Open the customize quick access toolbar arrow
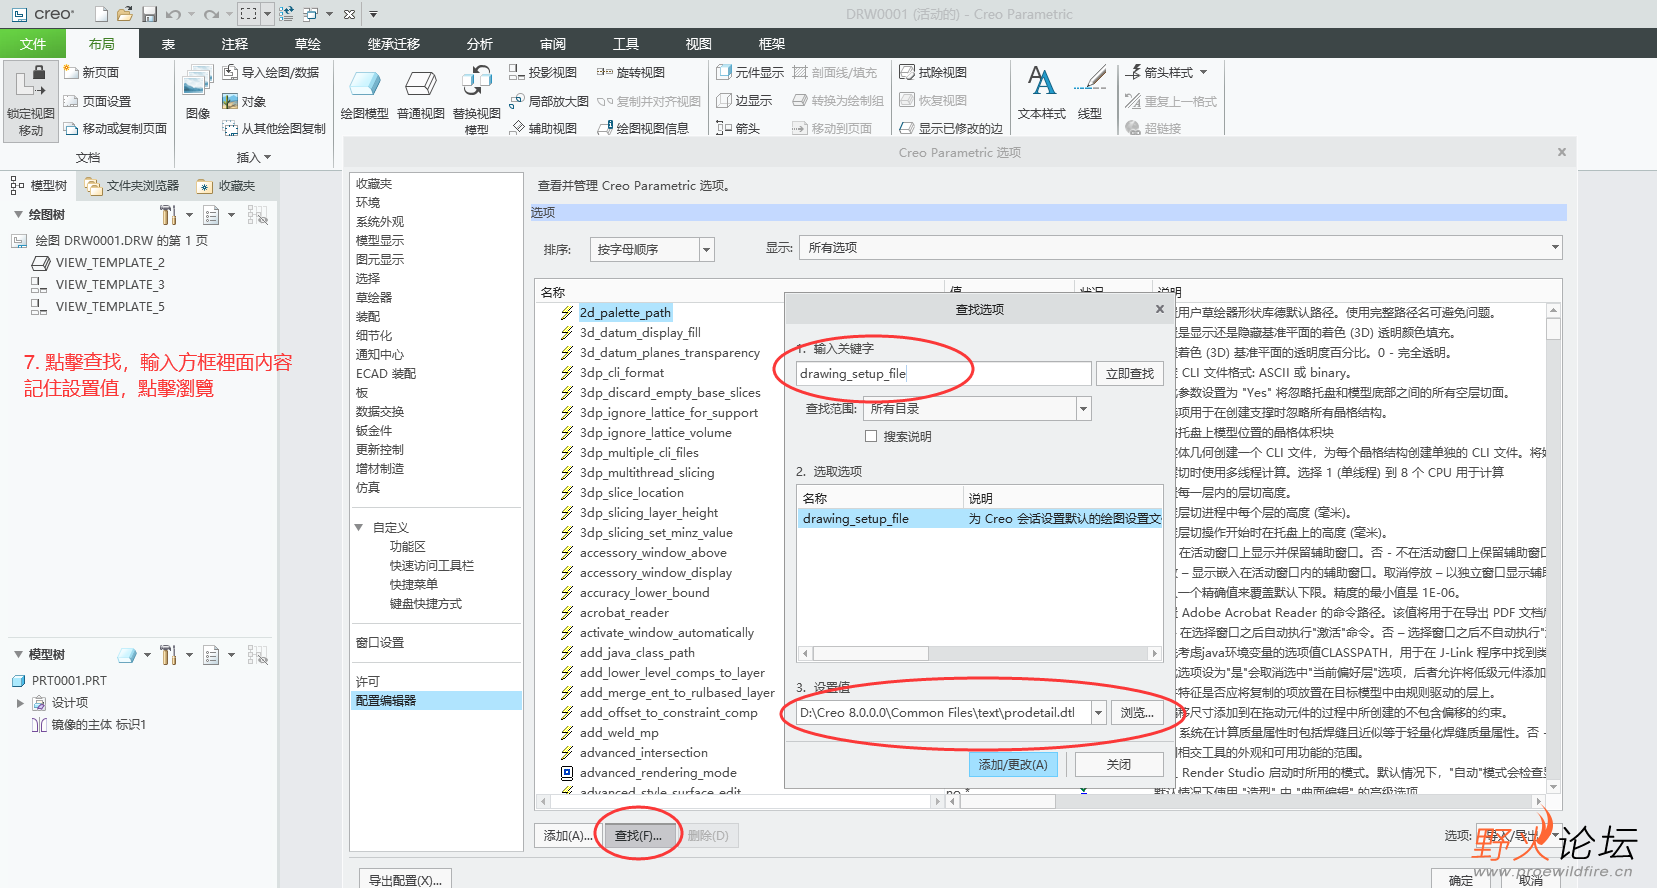Screen dimensions: 1657x888 pos(373,14)
